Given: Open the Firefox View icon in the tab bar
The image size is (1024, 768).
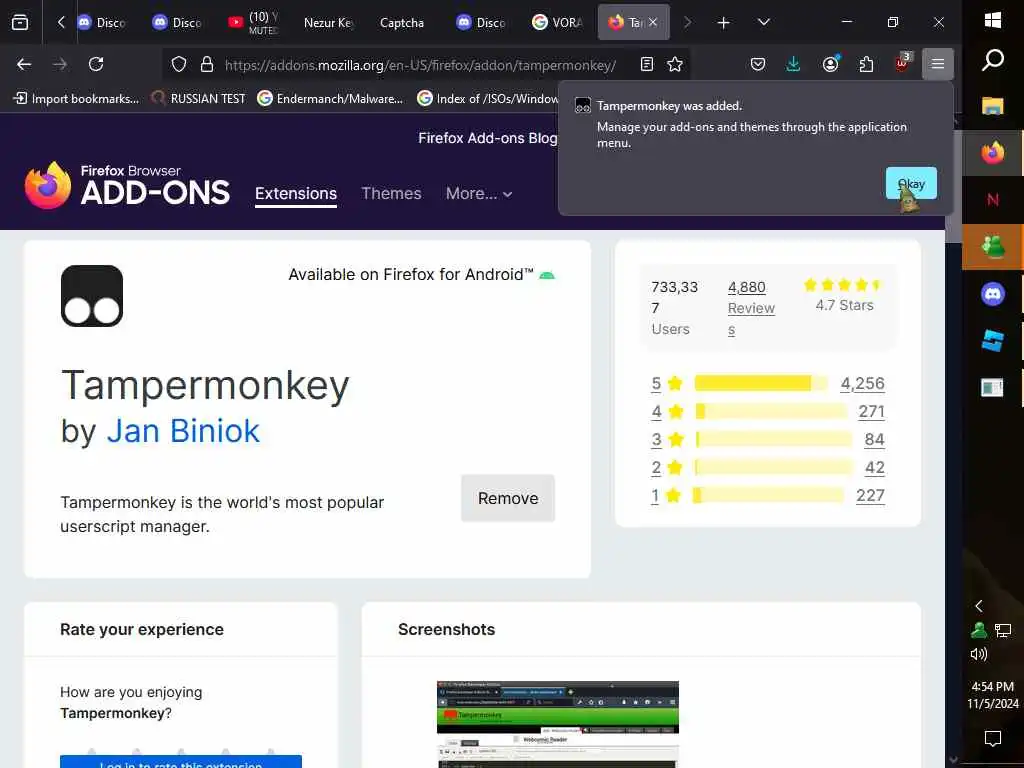Looking at the screenshot, I should pyautogui.click(x=20, y=22).
